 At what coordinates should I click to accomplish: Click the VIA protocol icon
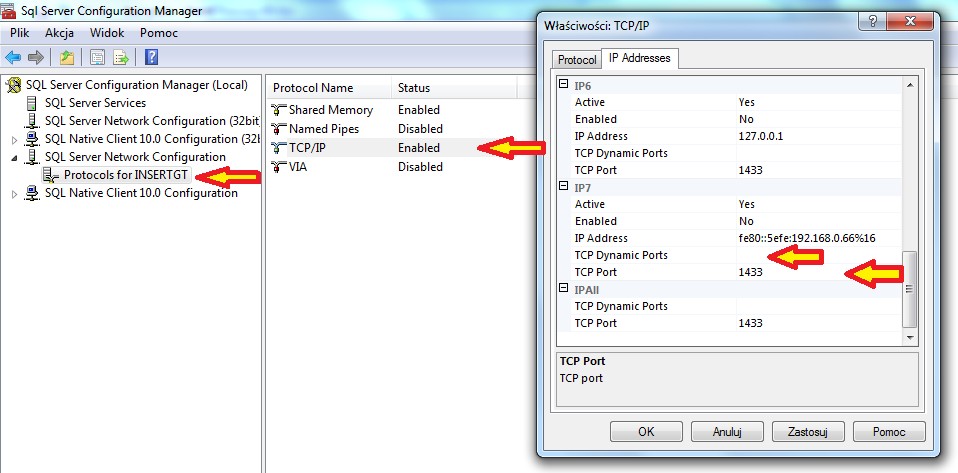tap(279, 167)
